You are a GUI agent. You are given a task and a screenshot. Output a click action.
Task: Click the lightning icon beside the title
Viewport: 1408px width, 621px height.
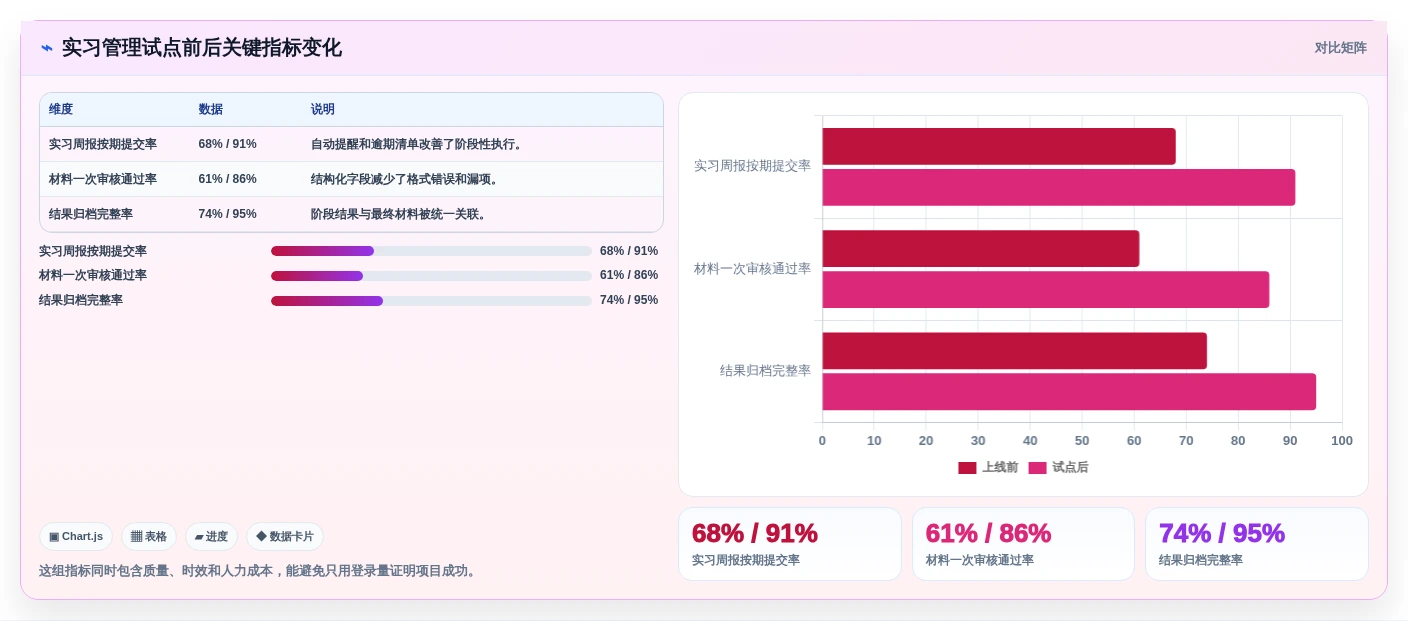(46, 48)
